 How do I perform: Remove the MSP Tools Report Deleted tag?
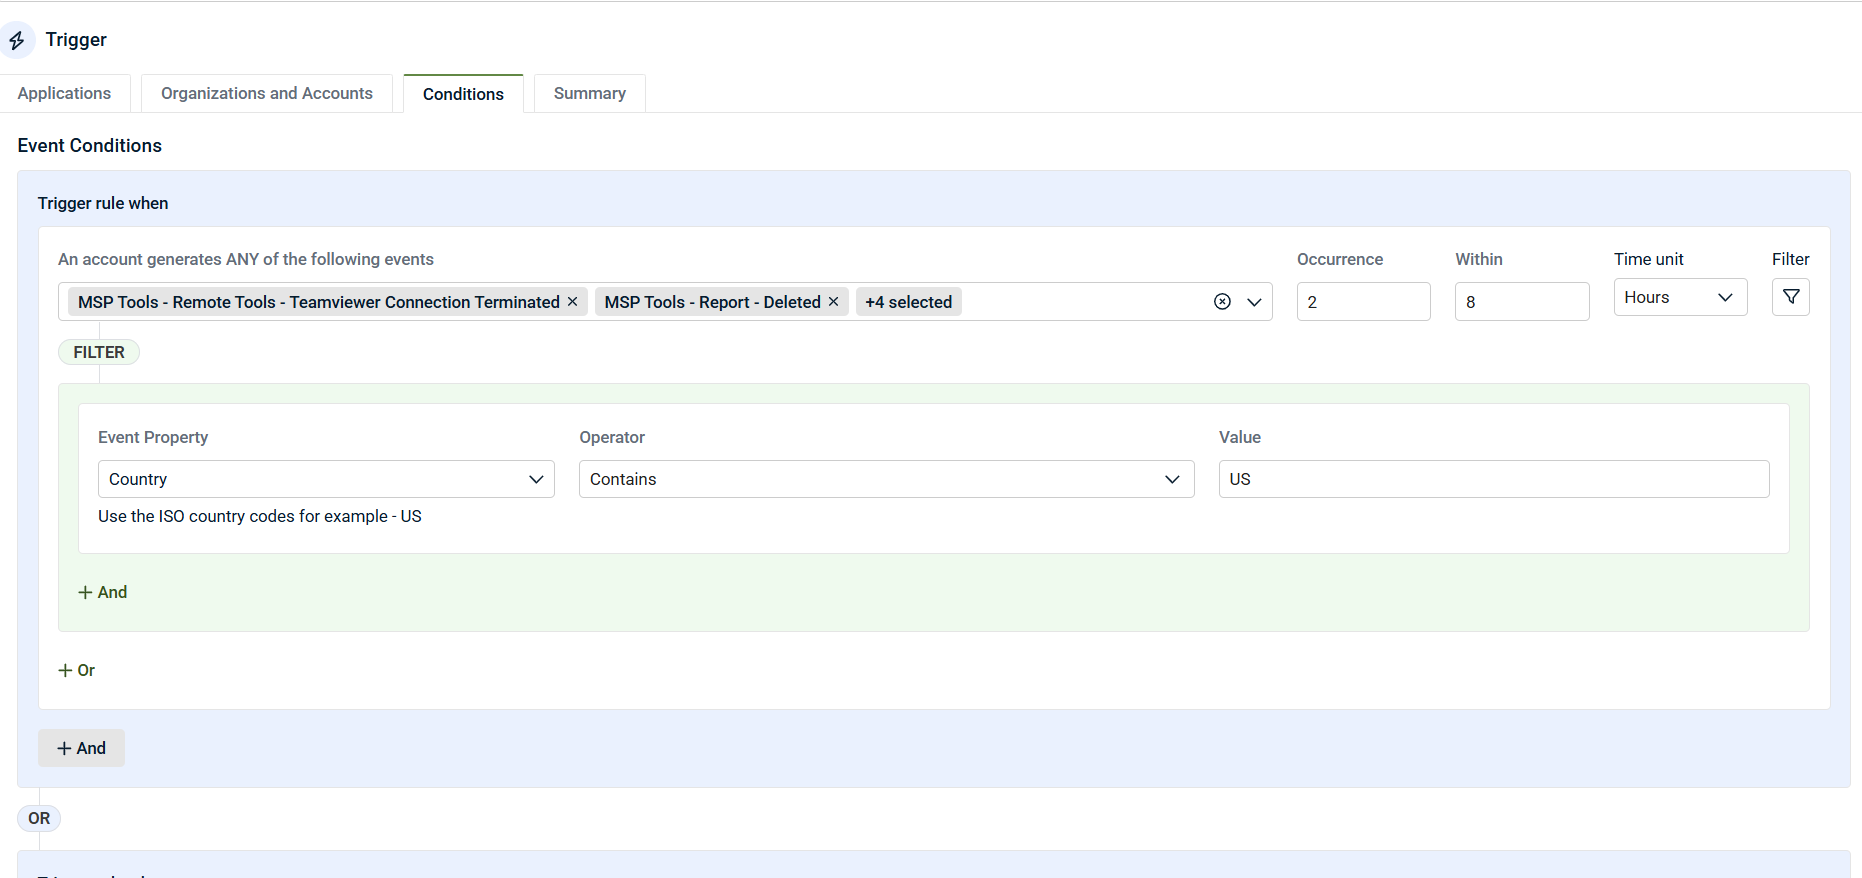tap(833, 302)
